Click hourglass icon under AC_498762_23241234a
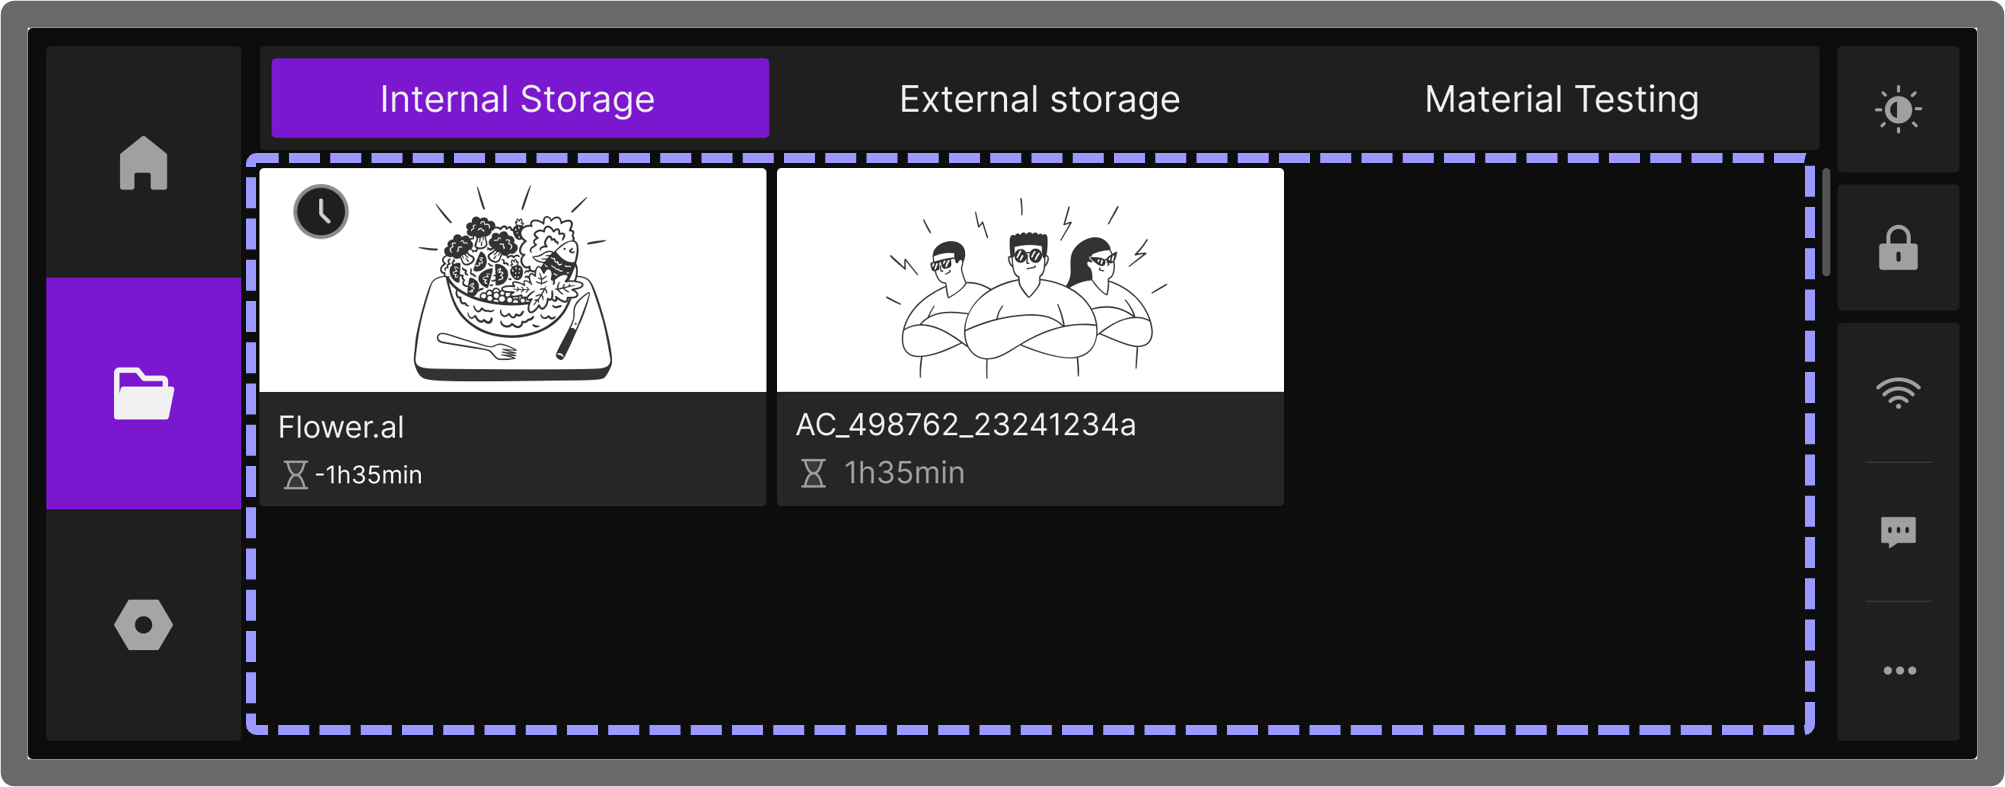The image size is (2005, 787). pyautogui.click(x=813, y=473)
